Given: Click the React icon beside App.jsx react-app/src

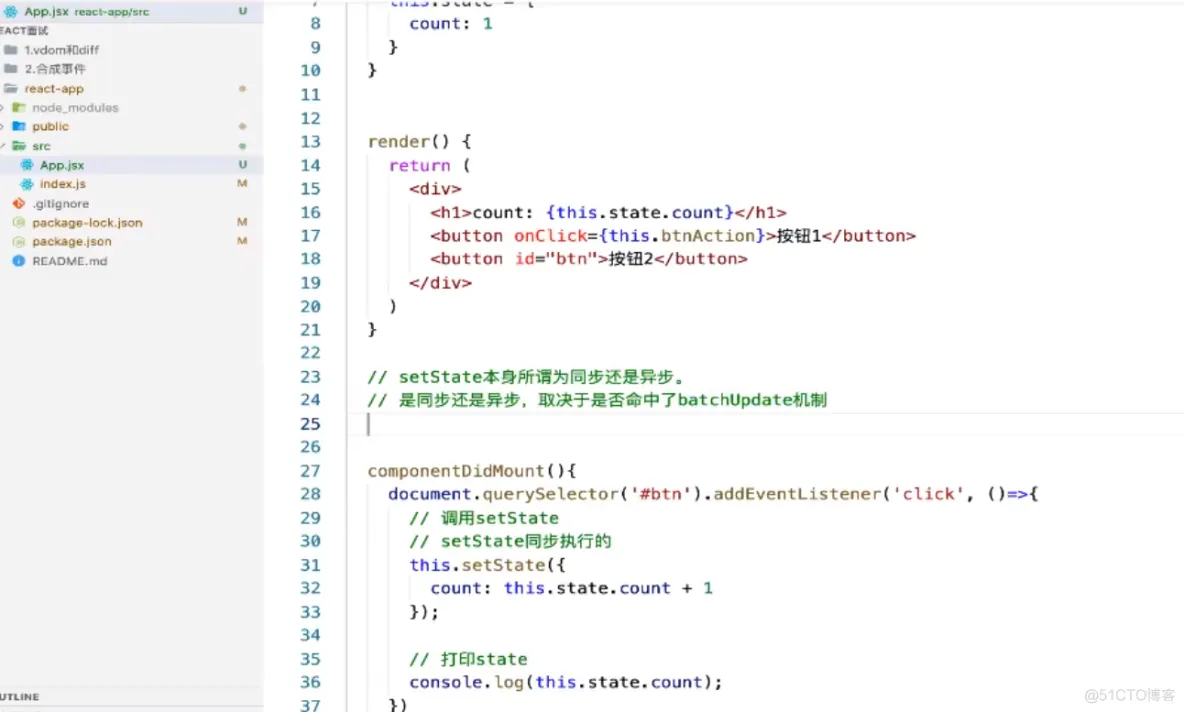Looking at the screenshot, I should [x=11, y=11].
